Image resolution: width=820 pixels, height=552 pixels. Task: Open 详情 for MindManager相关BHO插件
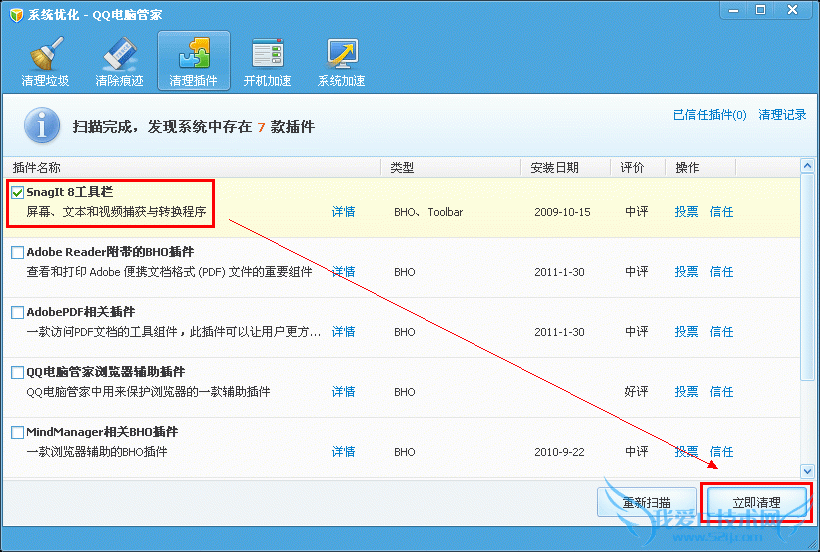point(344,452)
